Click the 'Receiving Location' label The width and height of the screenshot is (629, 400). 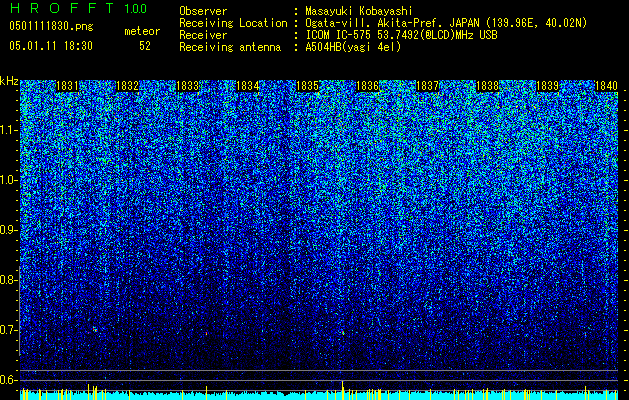coord(233,23)
